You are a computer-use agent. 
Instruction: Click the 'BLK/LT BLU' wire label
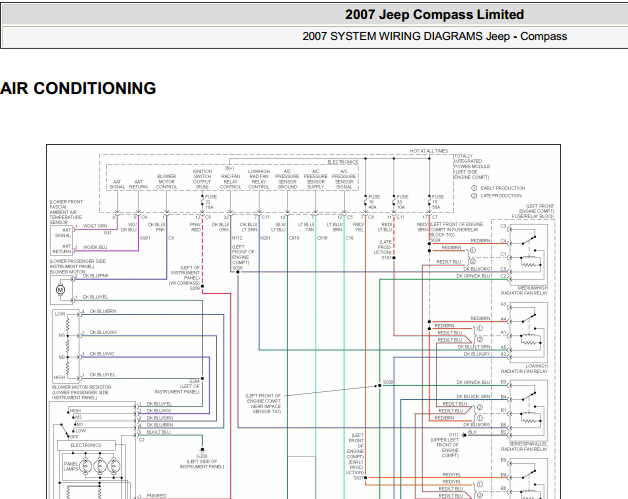click(x=159, y=432)
